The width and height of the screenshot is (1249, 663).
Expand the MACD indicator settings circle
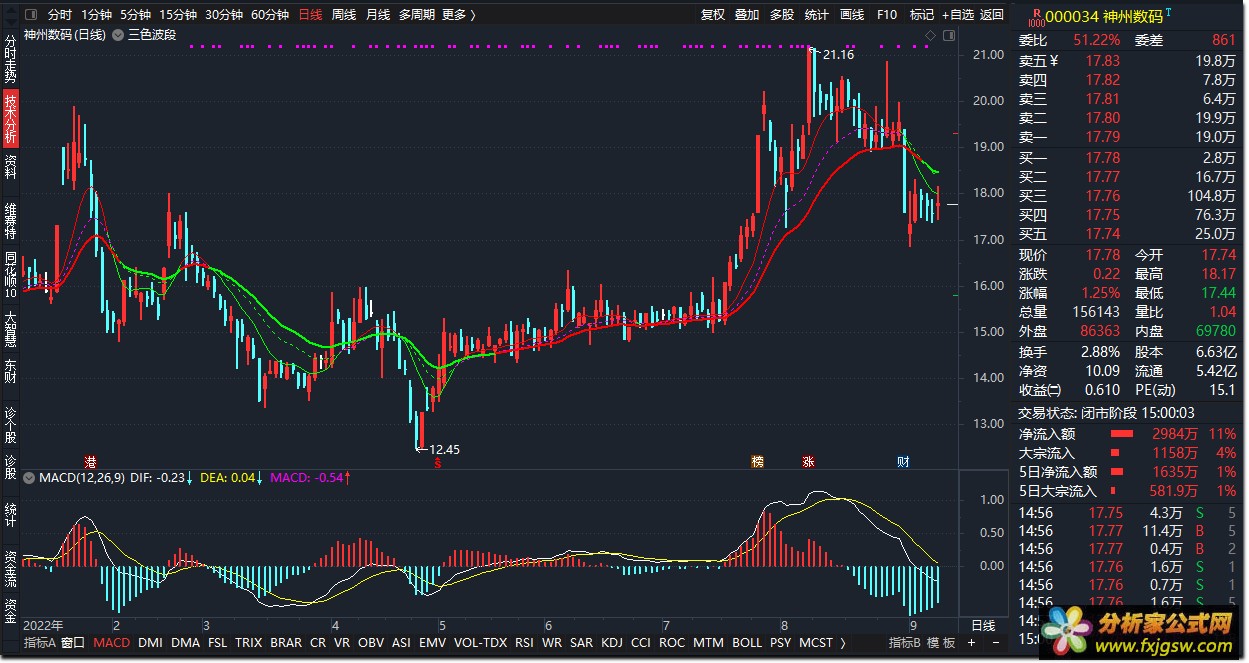coord(29,478)
